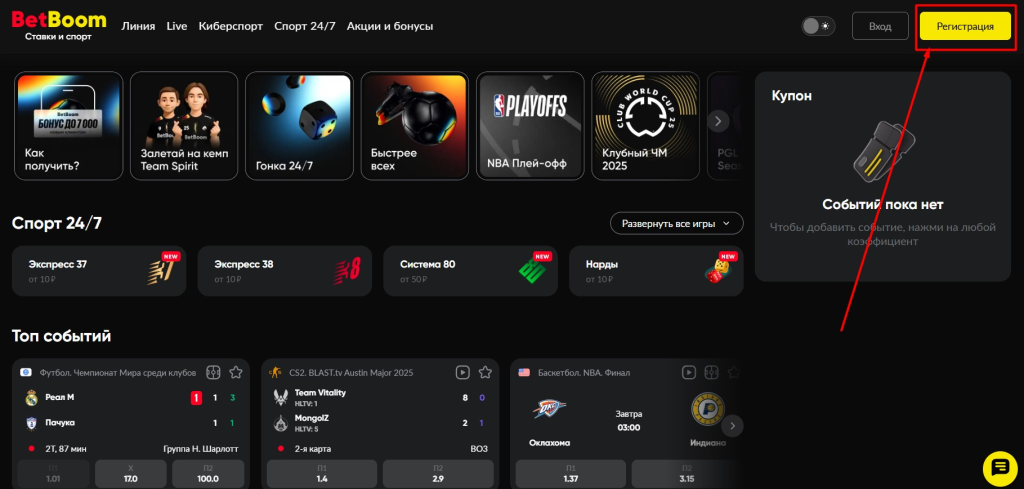Viewport: 1024px width, 489px height.
Task: Click the football sport icon on first event
Action: click(x=25, y=372)
